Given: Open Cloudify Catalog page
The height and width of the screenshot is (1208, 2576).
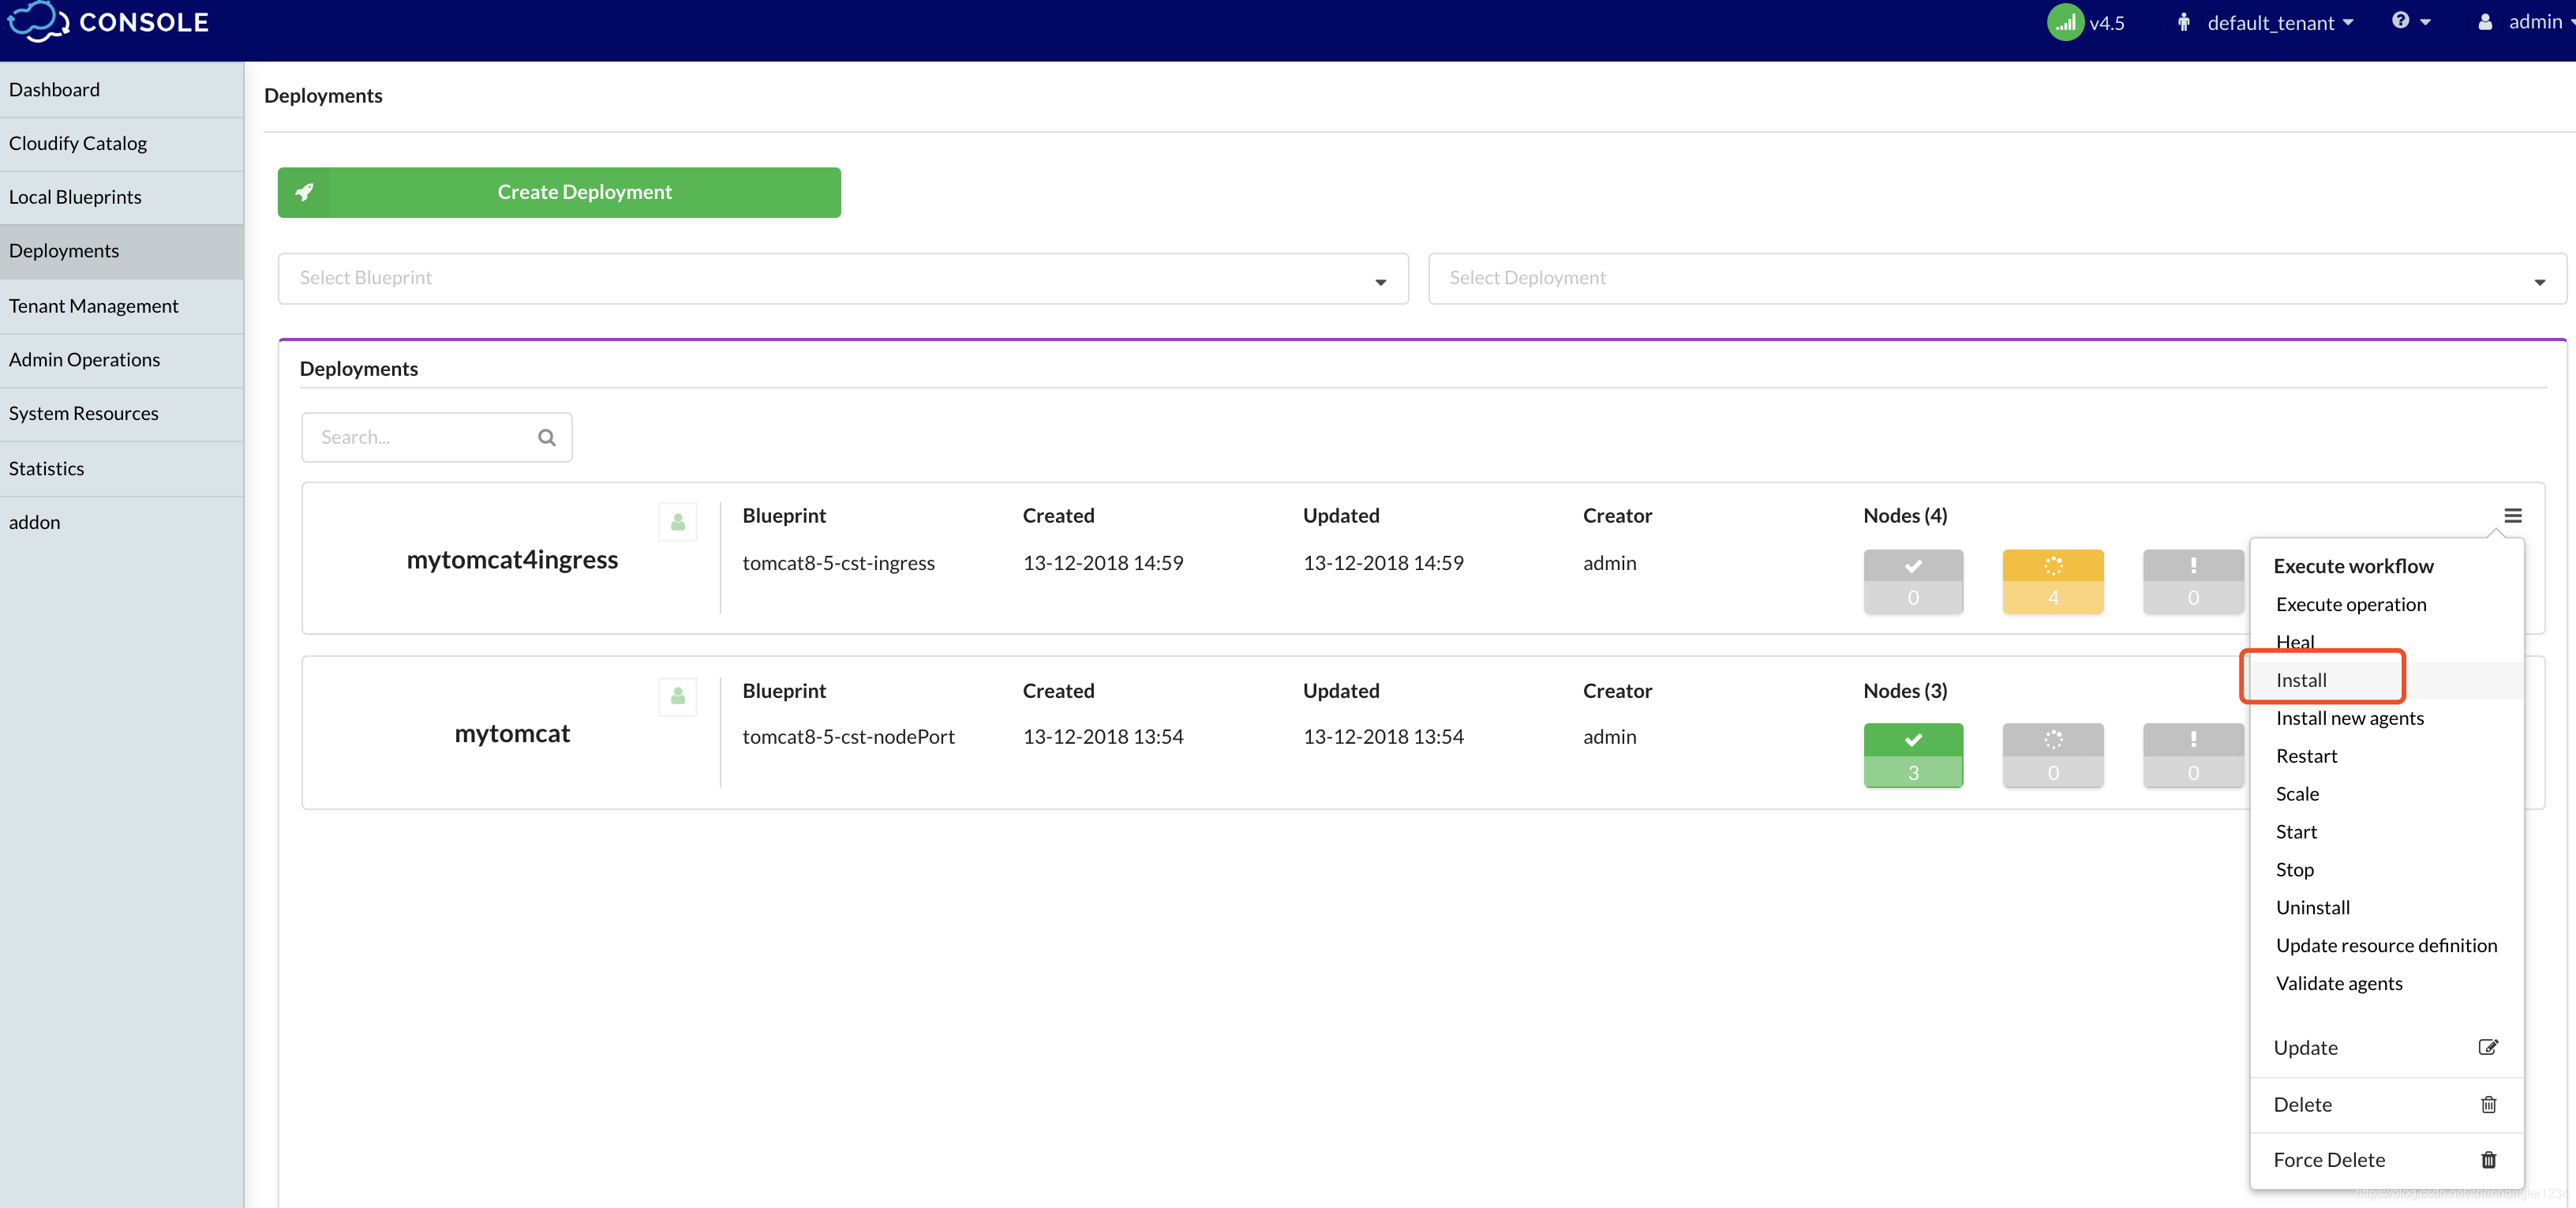Looking at the screenshot, I should click(x=122, y=144).
